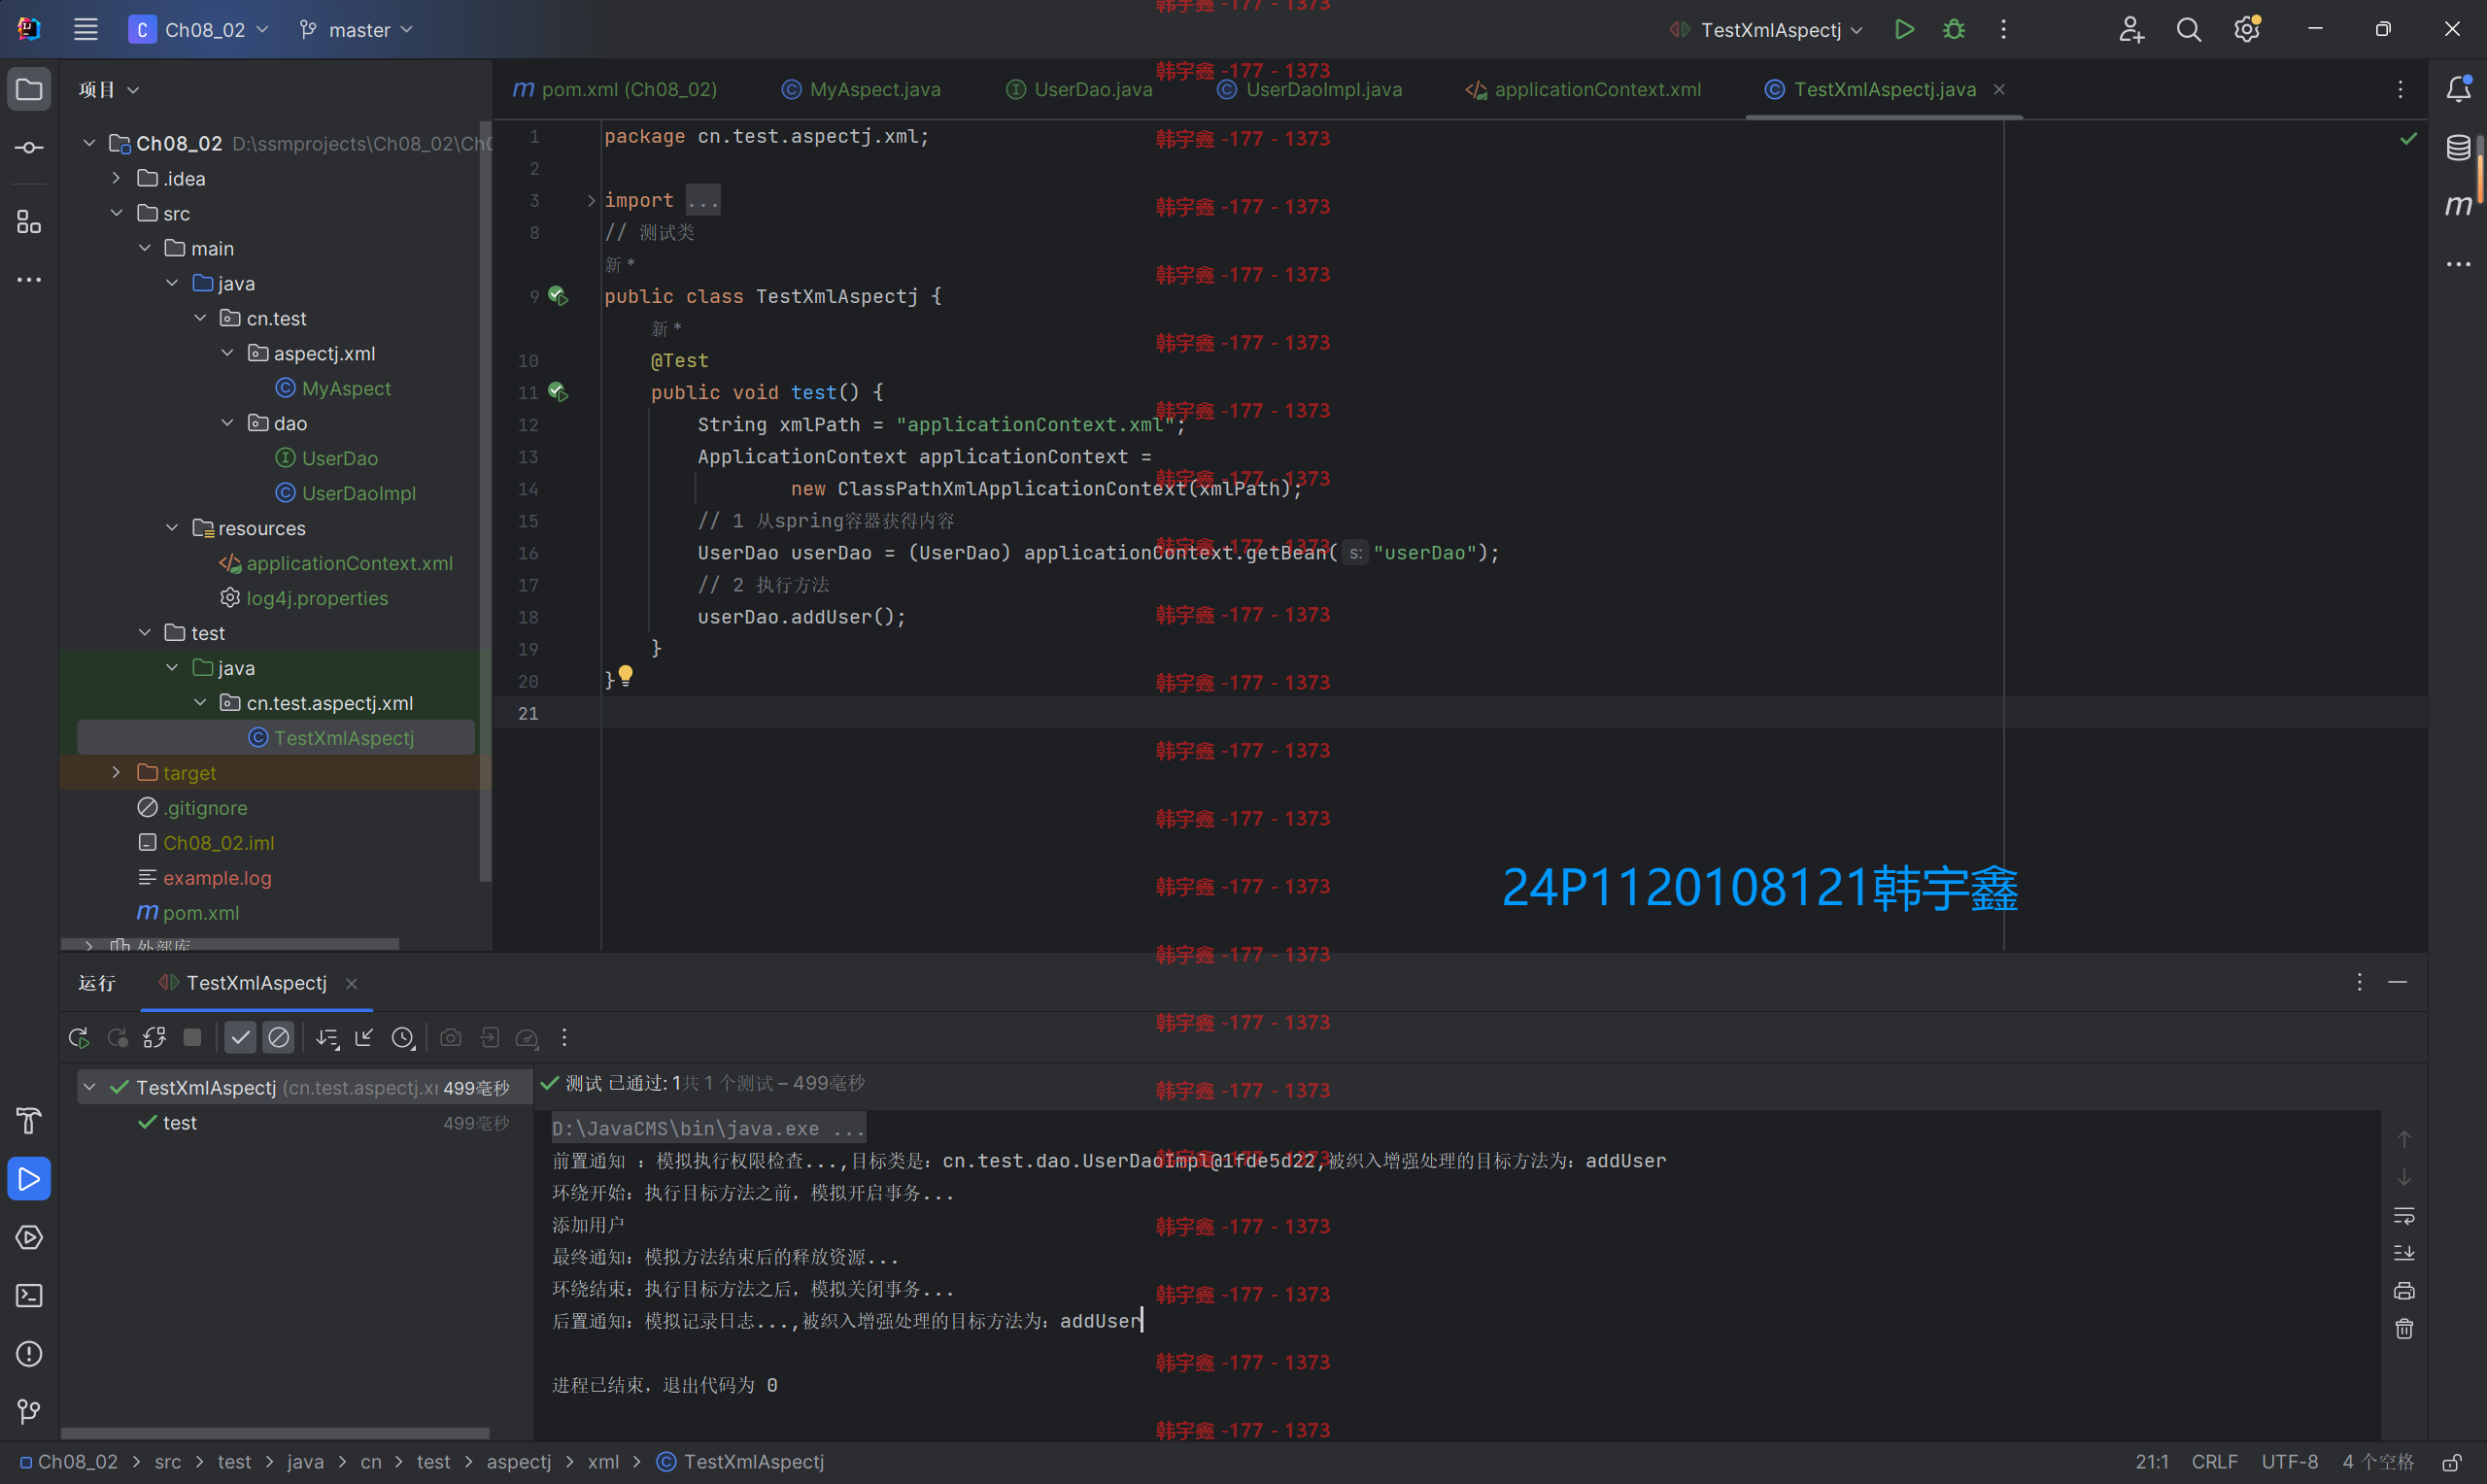Collapse the src folder
The width and height of the screenshot is (2487, 1484).
[117, 213]
